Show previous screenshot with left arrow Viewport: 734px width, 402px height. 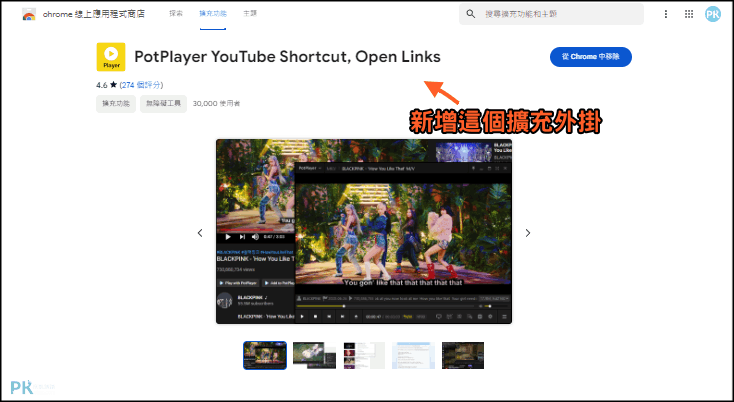click(x=200, y=233)
